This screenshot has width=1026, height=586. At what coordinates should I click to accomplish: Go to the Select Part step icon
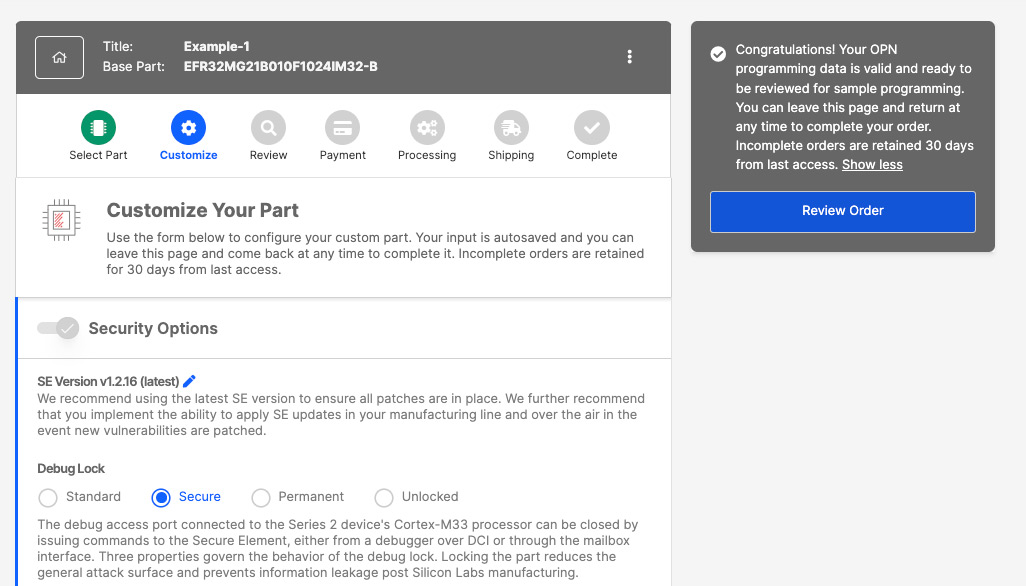[x=98, y=128]
